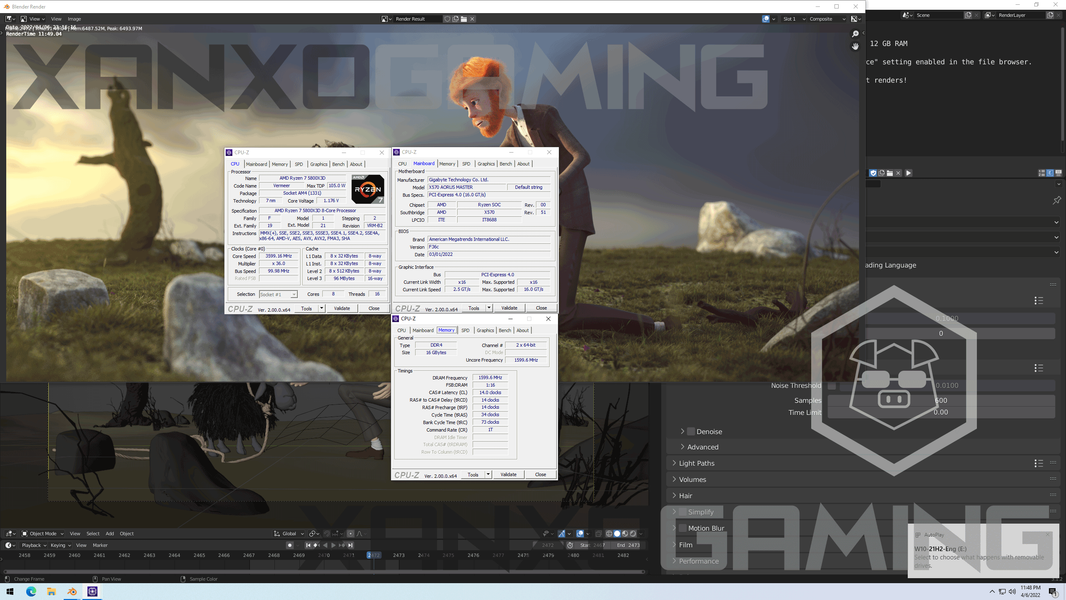Expand the Hair panel

click(685, 495)
